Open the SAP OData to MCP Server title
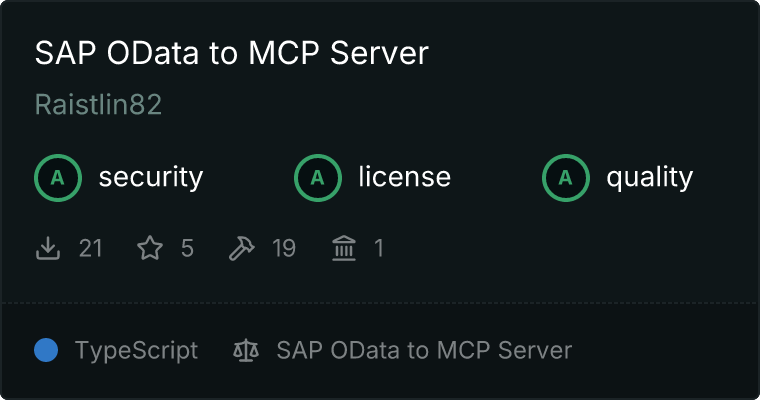 pos(231,54)
